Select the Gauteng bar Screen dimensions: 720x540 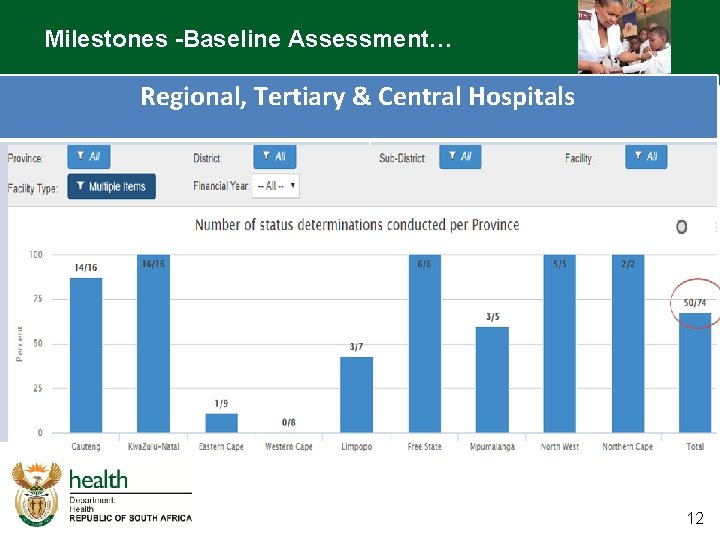pos(86,355)
